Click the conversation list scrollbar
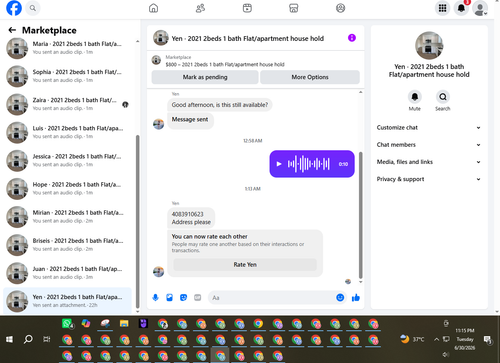 (138, 221)
